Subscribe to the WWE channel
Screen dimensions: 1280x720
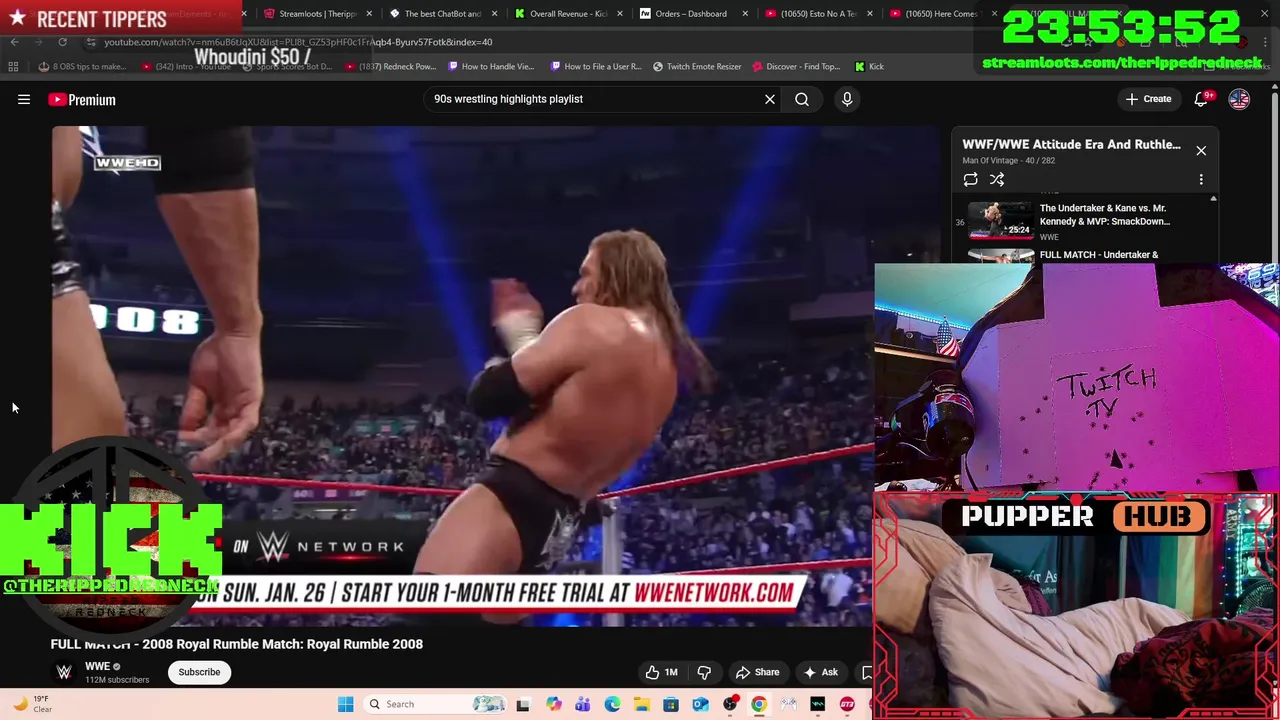(199, 672)
